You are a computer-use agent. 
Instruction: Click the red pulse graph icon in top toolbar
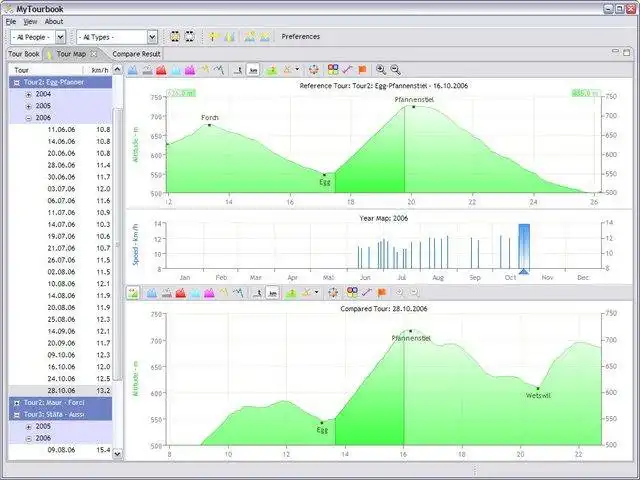tap(161, 70)
